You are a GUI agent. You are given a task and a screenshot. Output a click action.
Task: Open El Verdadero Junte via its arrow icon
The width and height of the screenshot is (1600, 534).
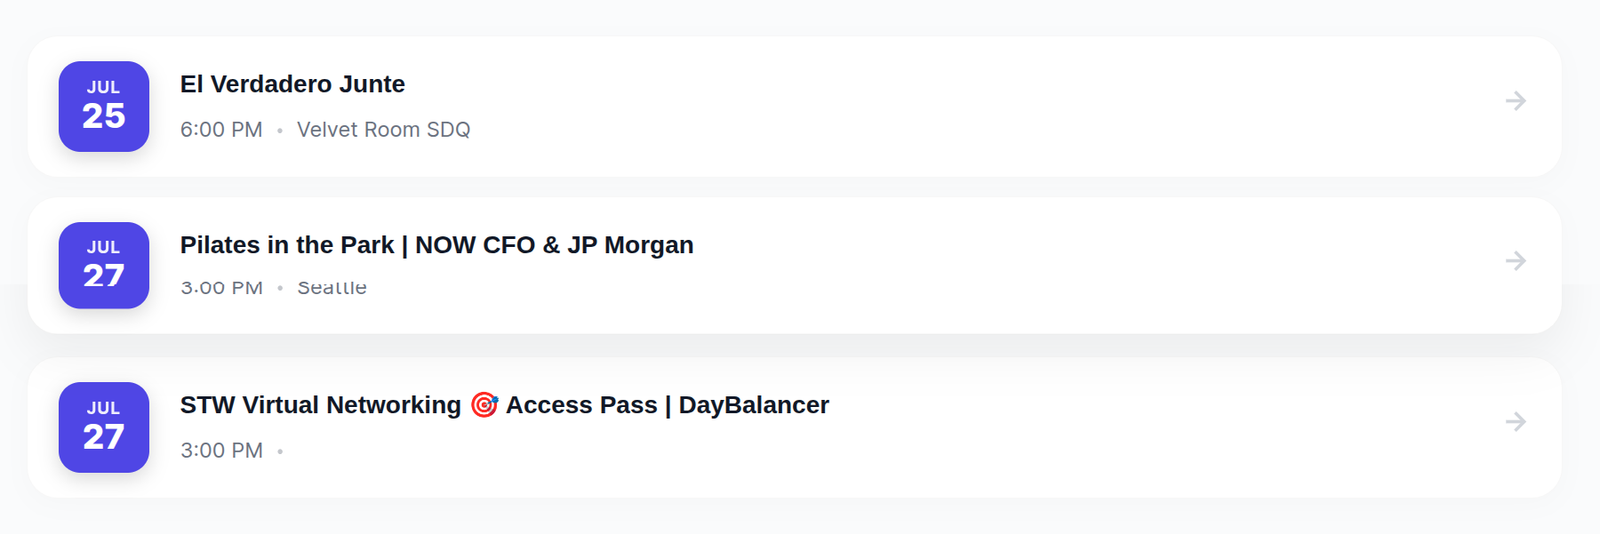pos(1516,101)
